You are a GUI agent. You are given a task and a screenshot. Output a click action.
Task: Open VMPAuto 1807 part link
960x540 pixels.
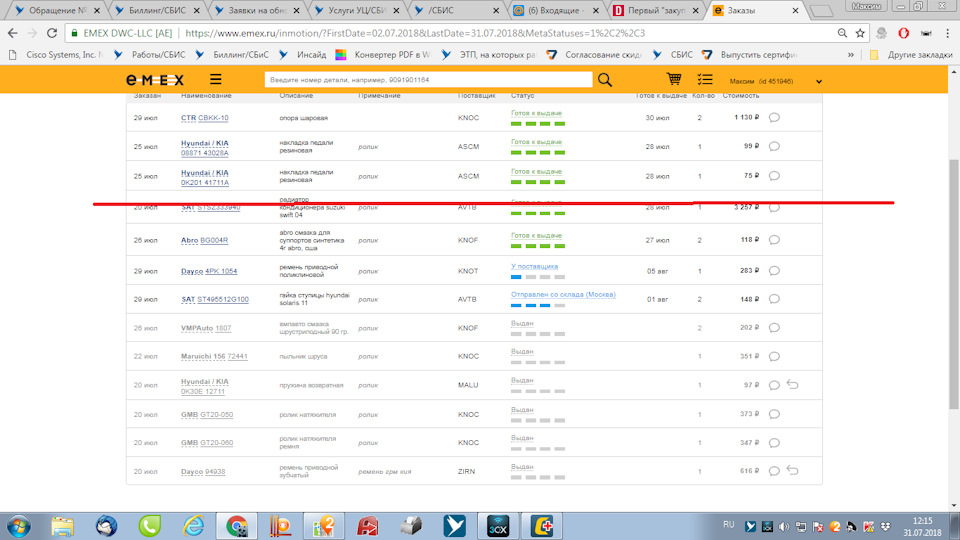click(x=206, y=328)
